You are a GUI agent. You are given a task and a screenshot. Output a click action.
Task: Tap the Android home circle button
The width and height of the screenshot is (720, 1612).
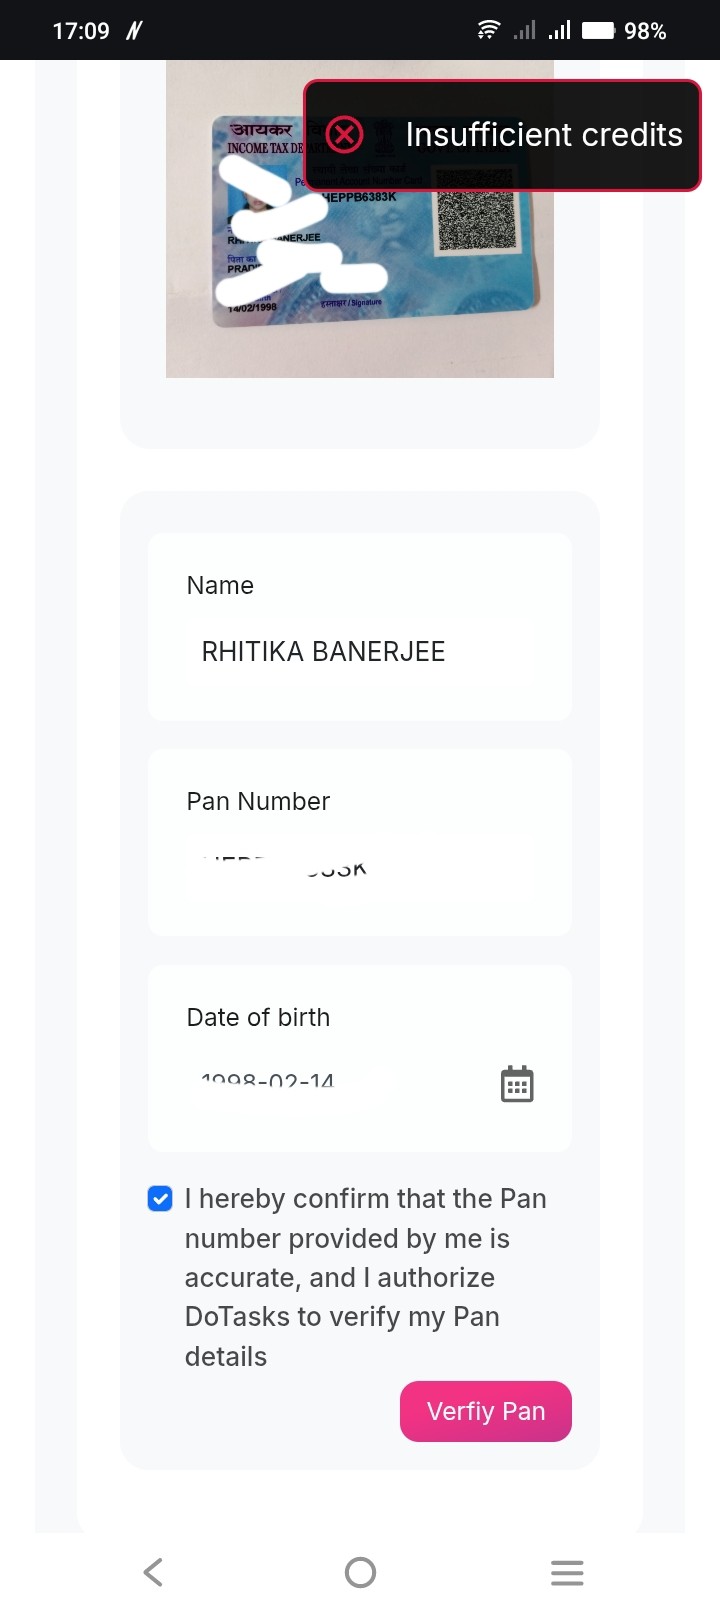360,1572
